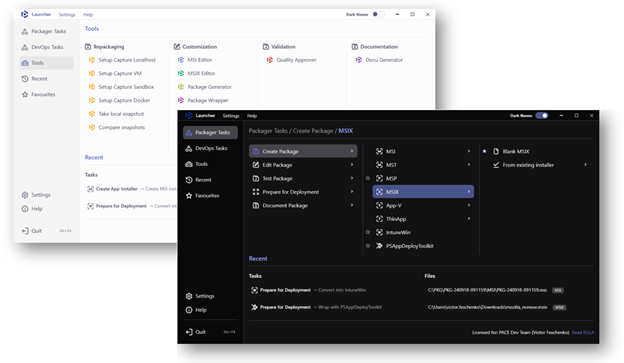This screenshot has width=624, height=363.
Task: Expand Edit Package submenu arrow
Action: pyautogui.click(x=352, y=165)
